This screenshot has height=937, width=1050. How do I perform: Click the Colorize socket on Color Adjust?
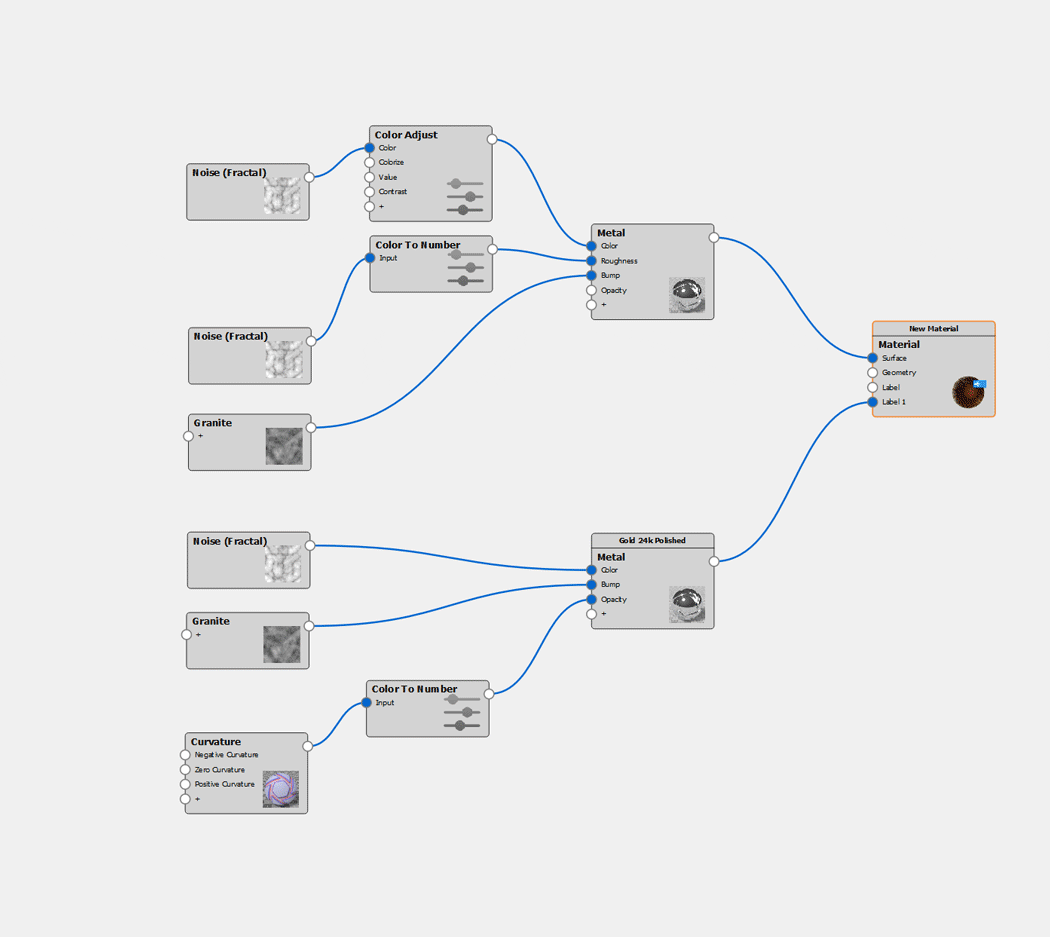tap(370, 162)
